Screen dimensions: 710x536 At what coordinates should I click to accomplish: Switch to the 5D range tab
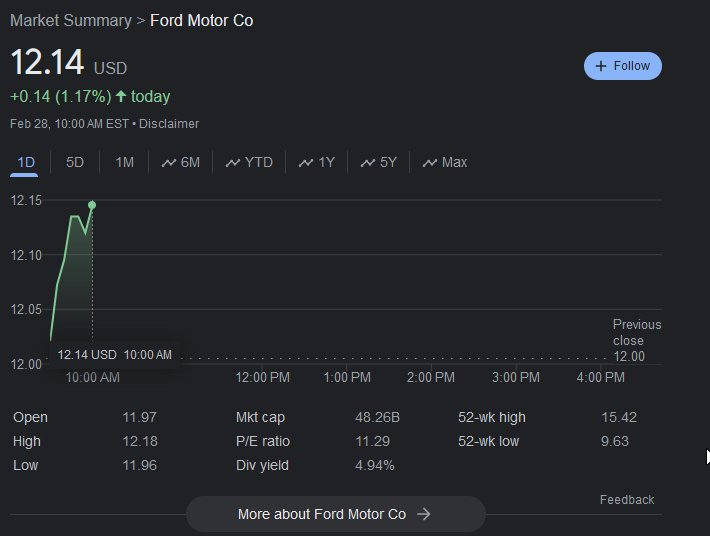click(x=75, y=162)
